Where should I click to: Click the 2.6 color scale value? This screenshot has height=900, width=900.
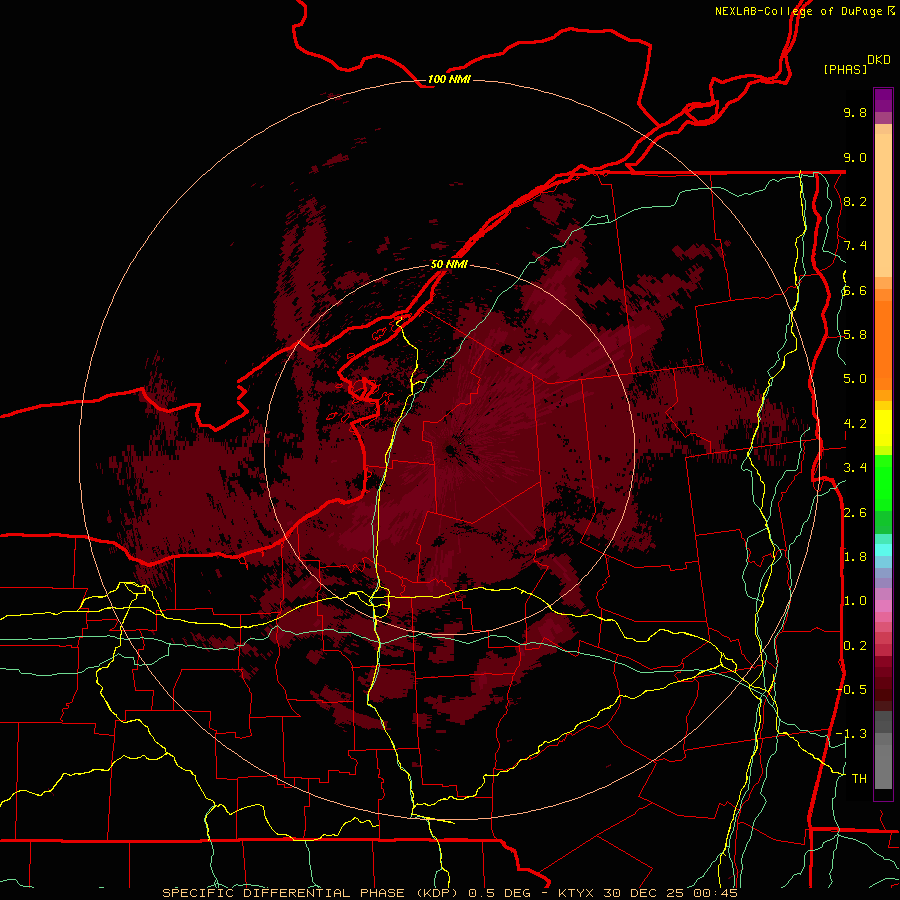(x=855, y=513)
